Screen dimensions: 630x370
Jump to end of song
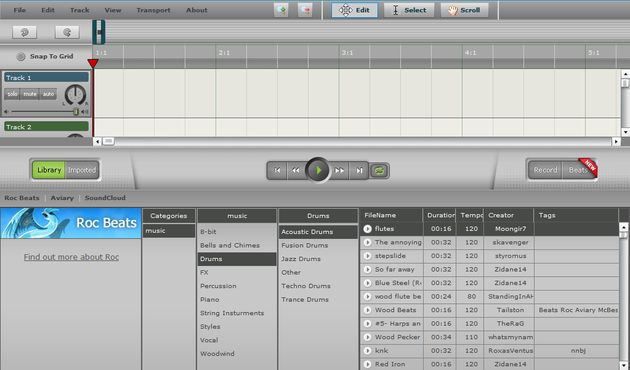(x=359, y=170)
